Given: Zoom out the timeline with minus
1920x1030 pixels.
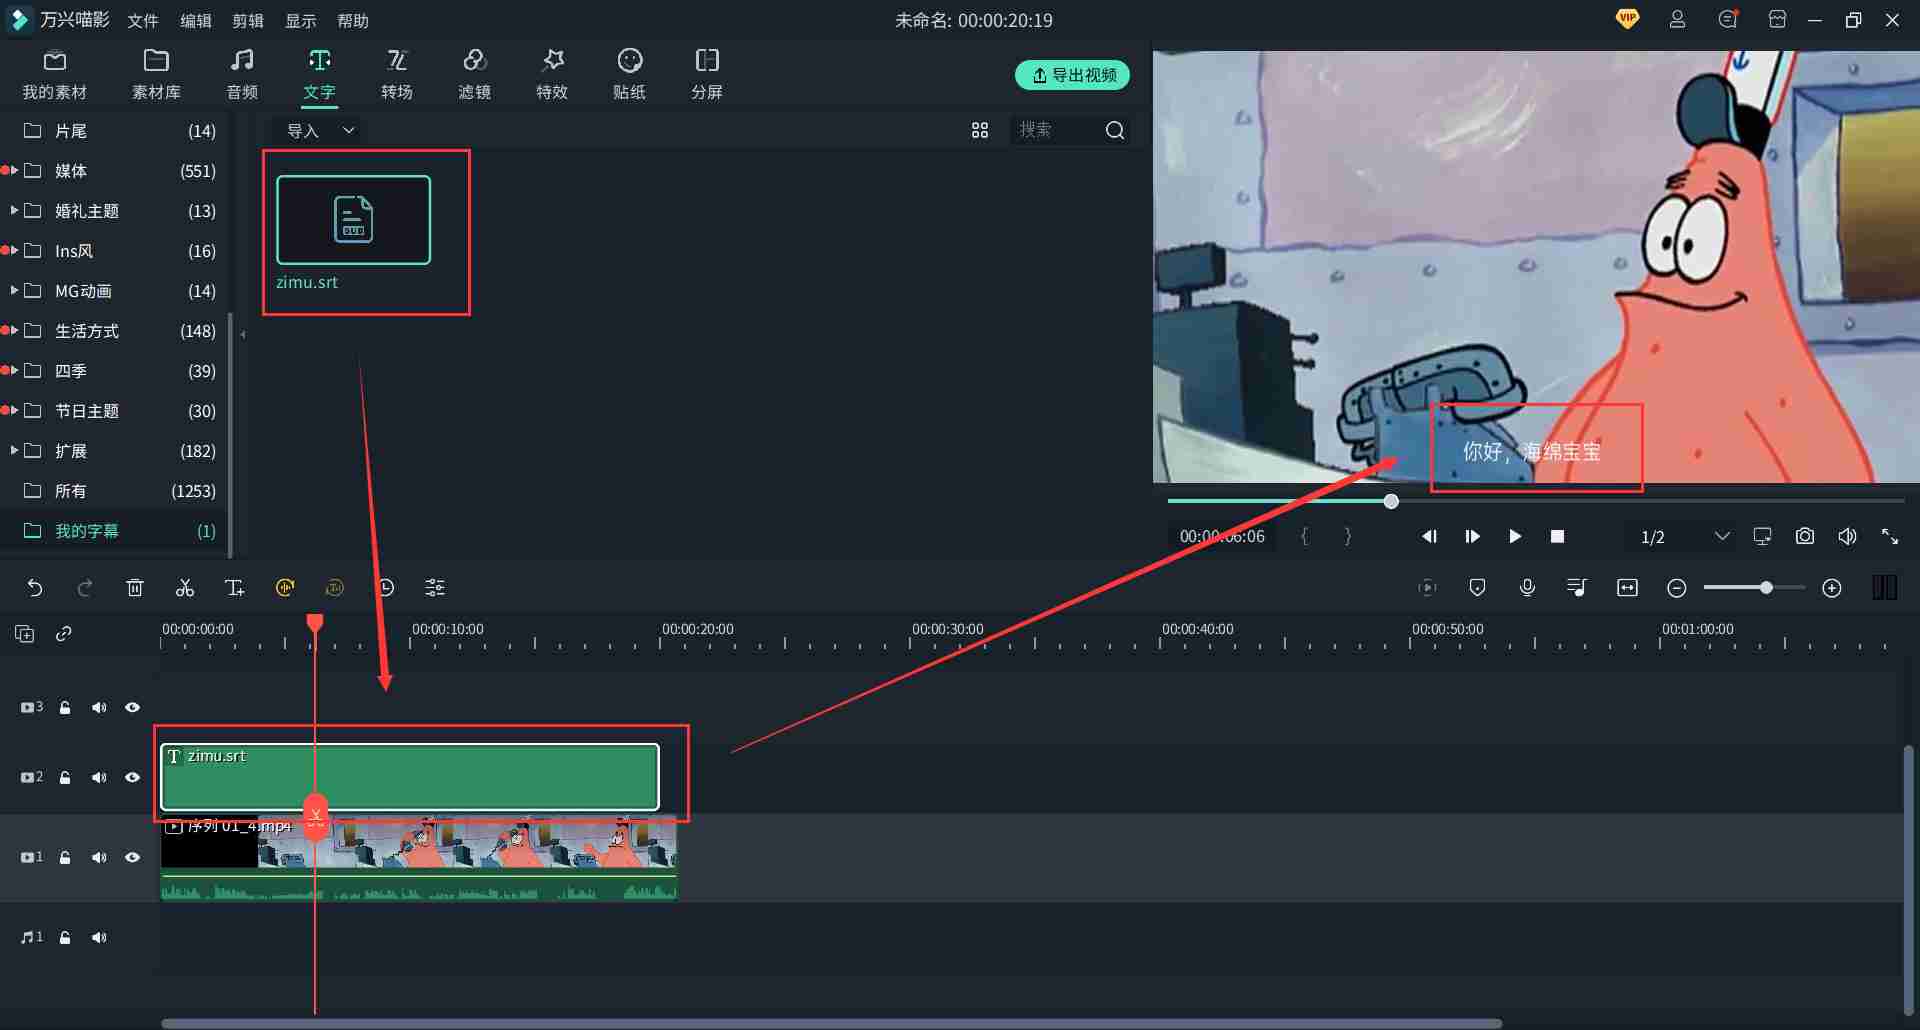Looking at the screenshot, I should click(1677, 588).
